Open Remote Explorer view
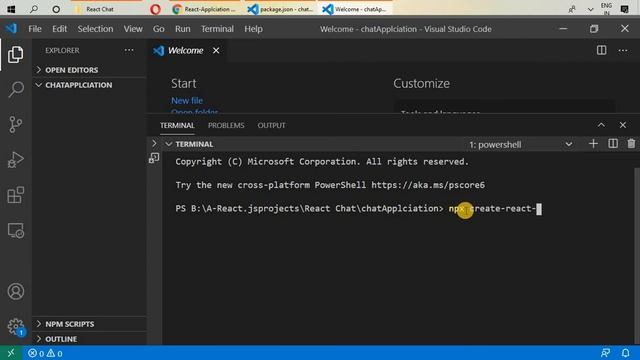 click(x=16, y=231)
